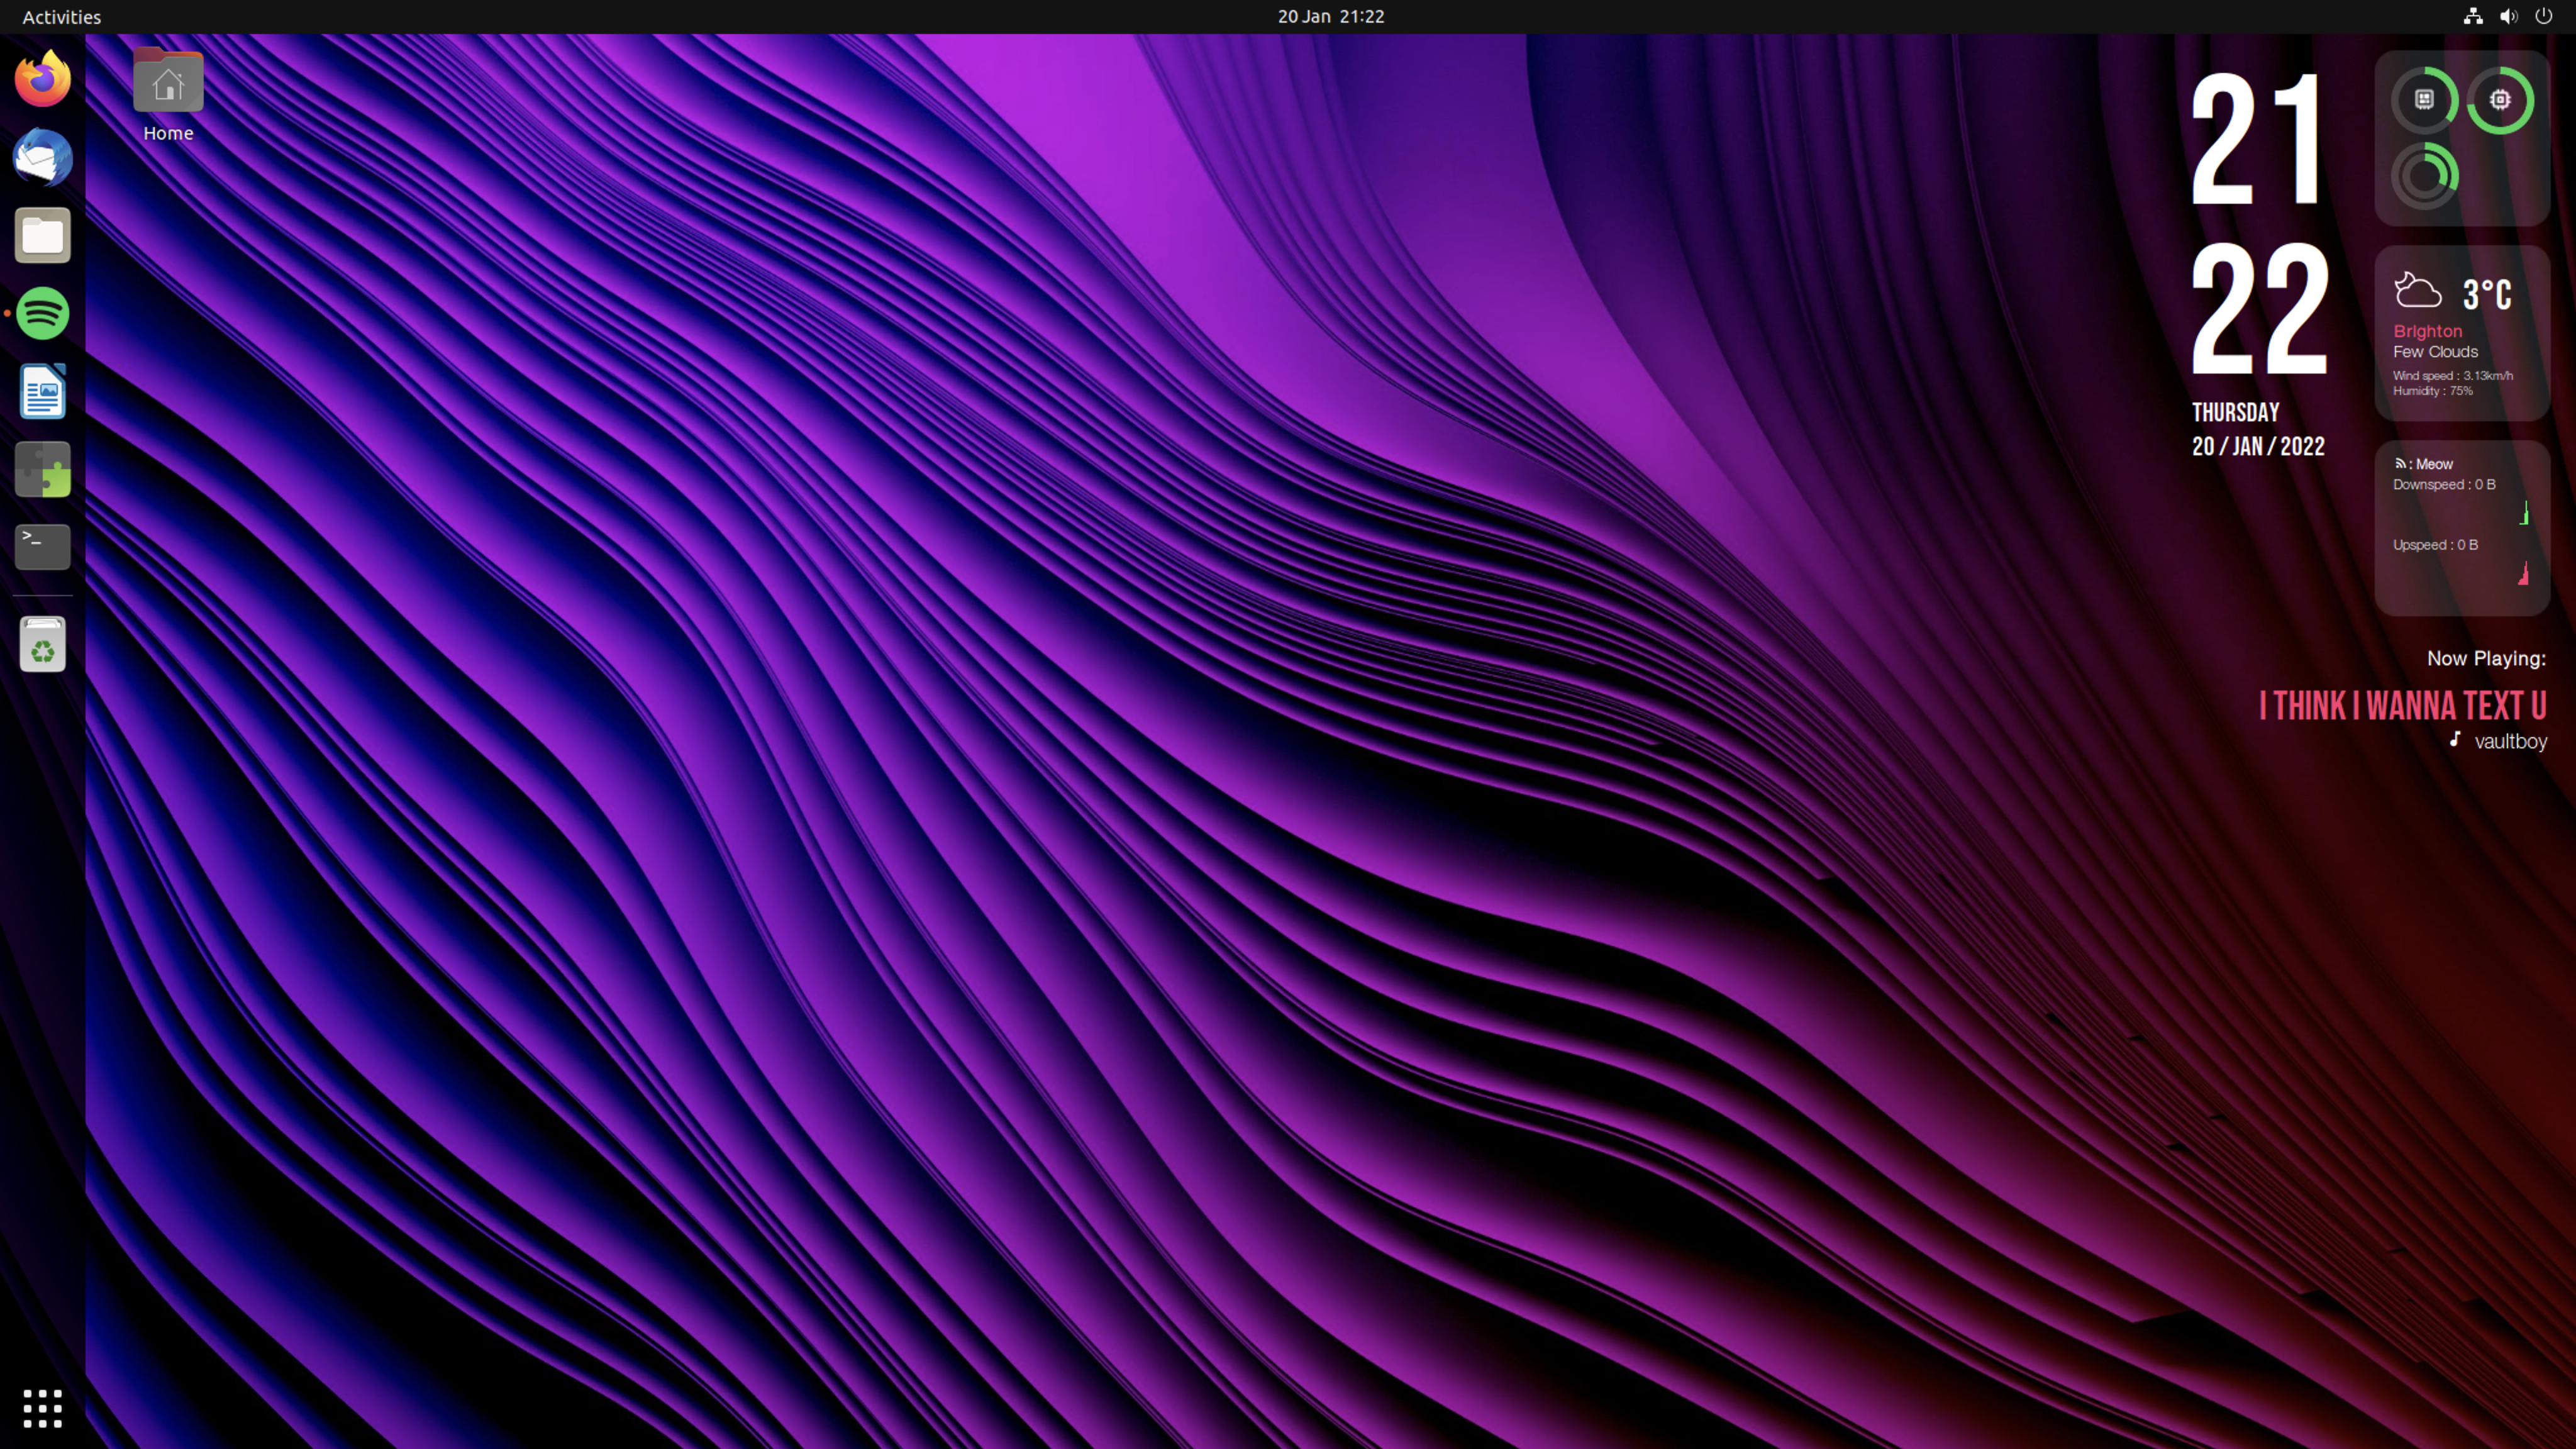Click the Brighton location label
Image resolution: width=2576 pixels, height=1449 pixels.
point(2428,331)
